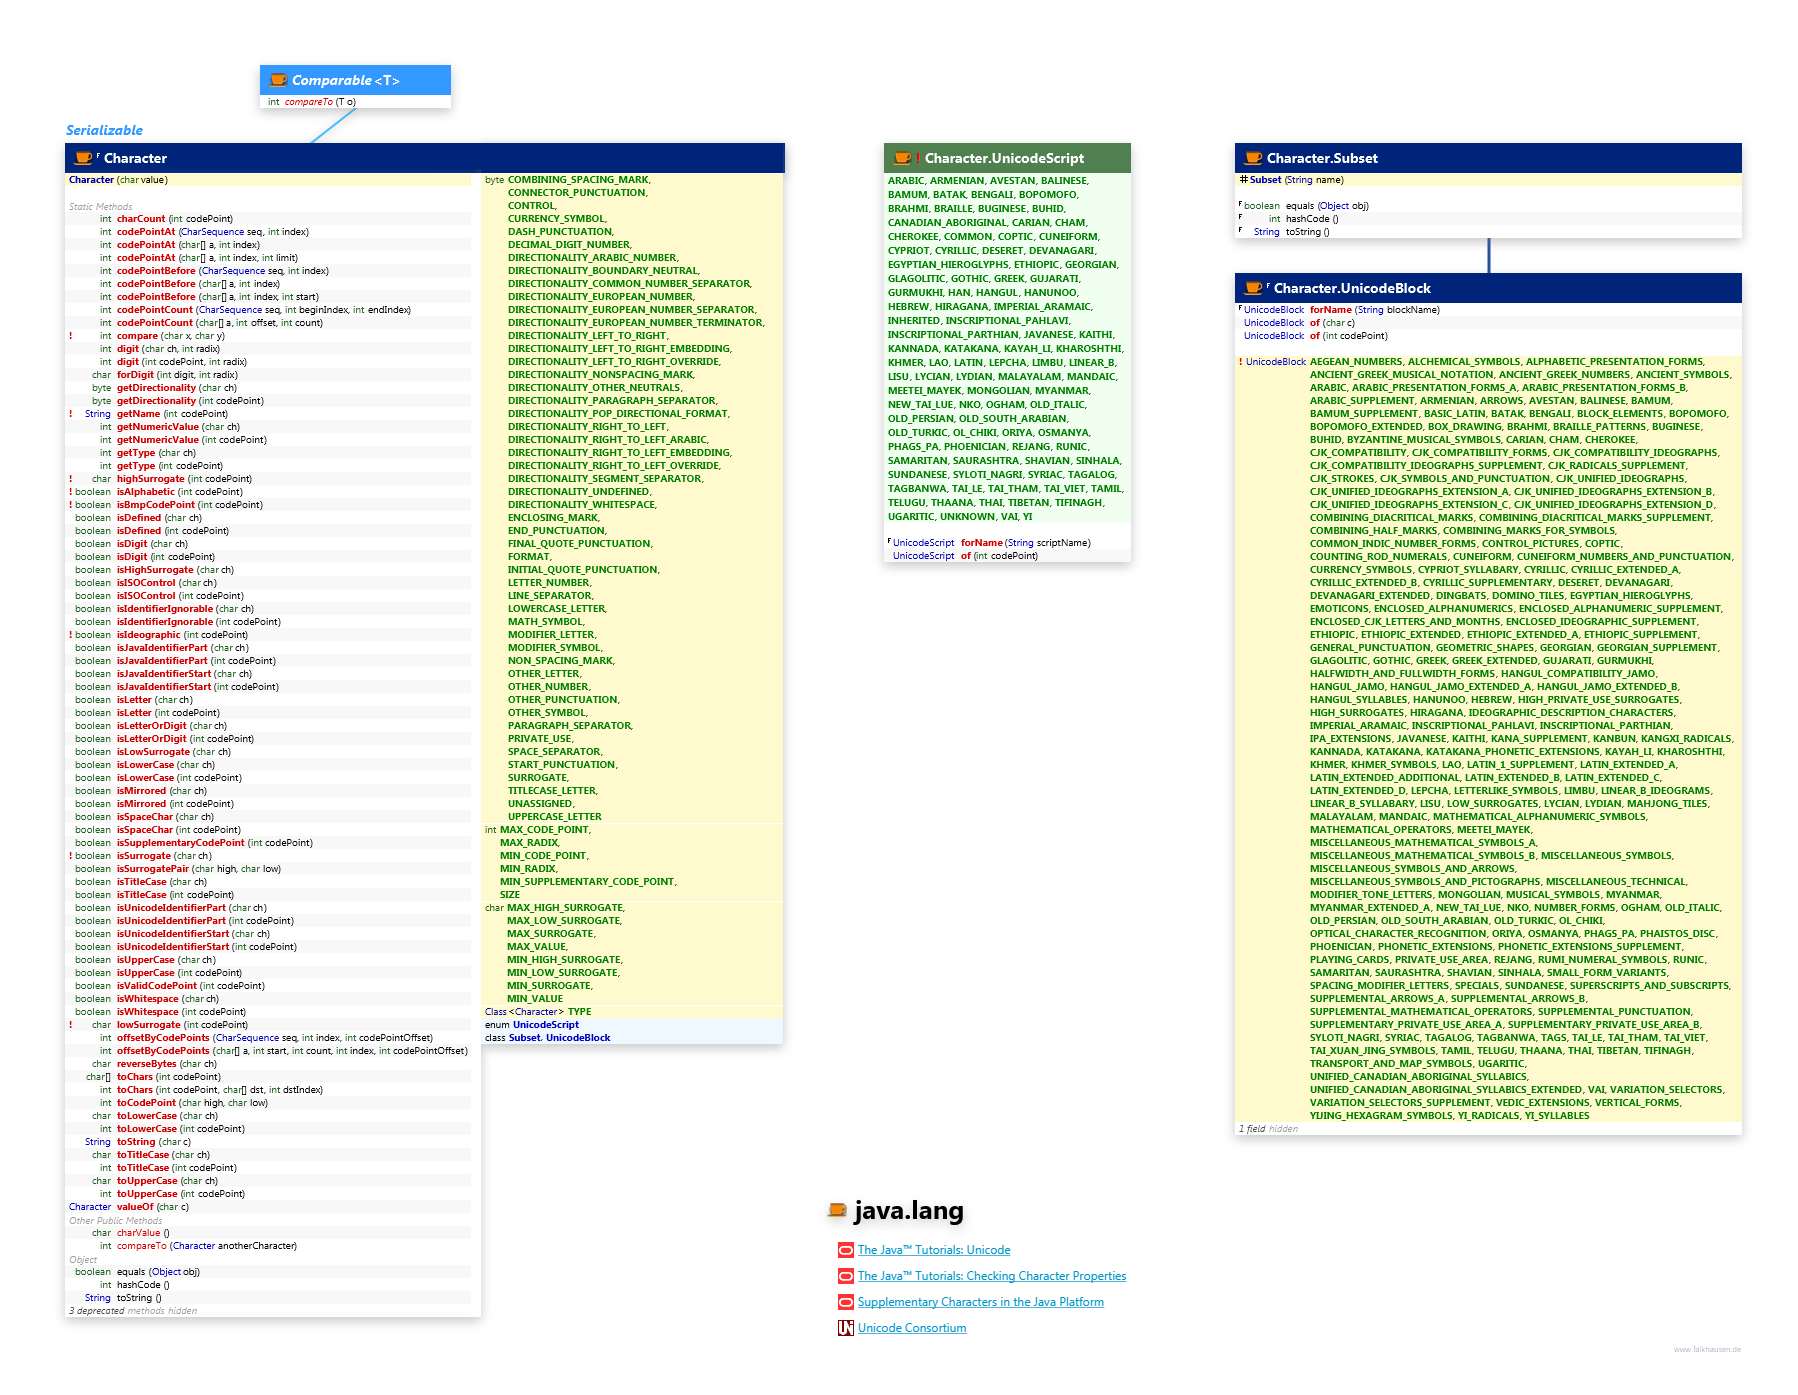Click the Character.UnicodeBlock header title
1798x1395 pixels.
pos(1352,288)
